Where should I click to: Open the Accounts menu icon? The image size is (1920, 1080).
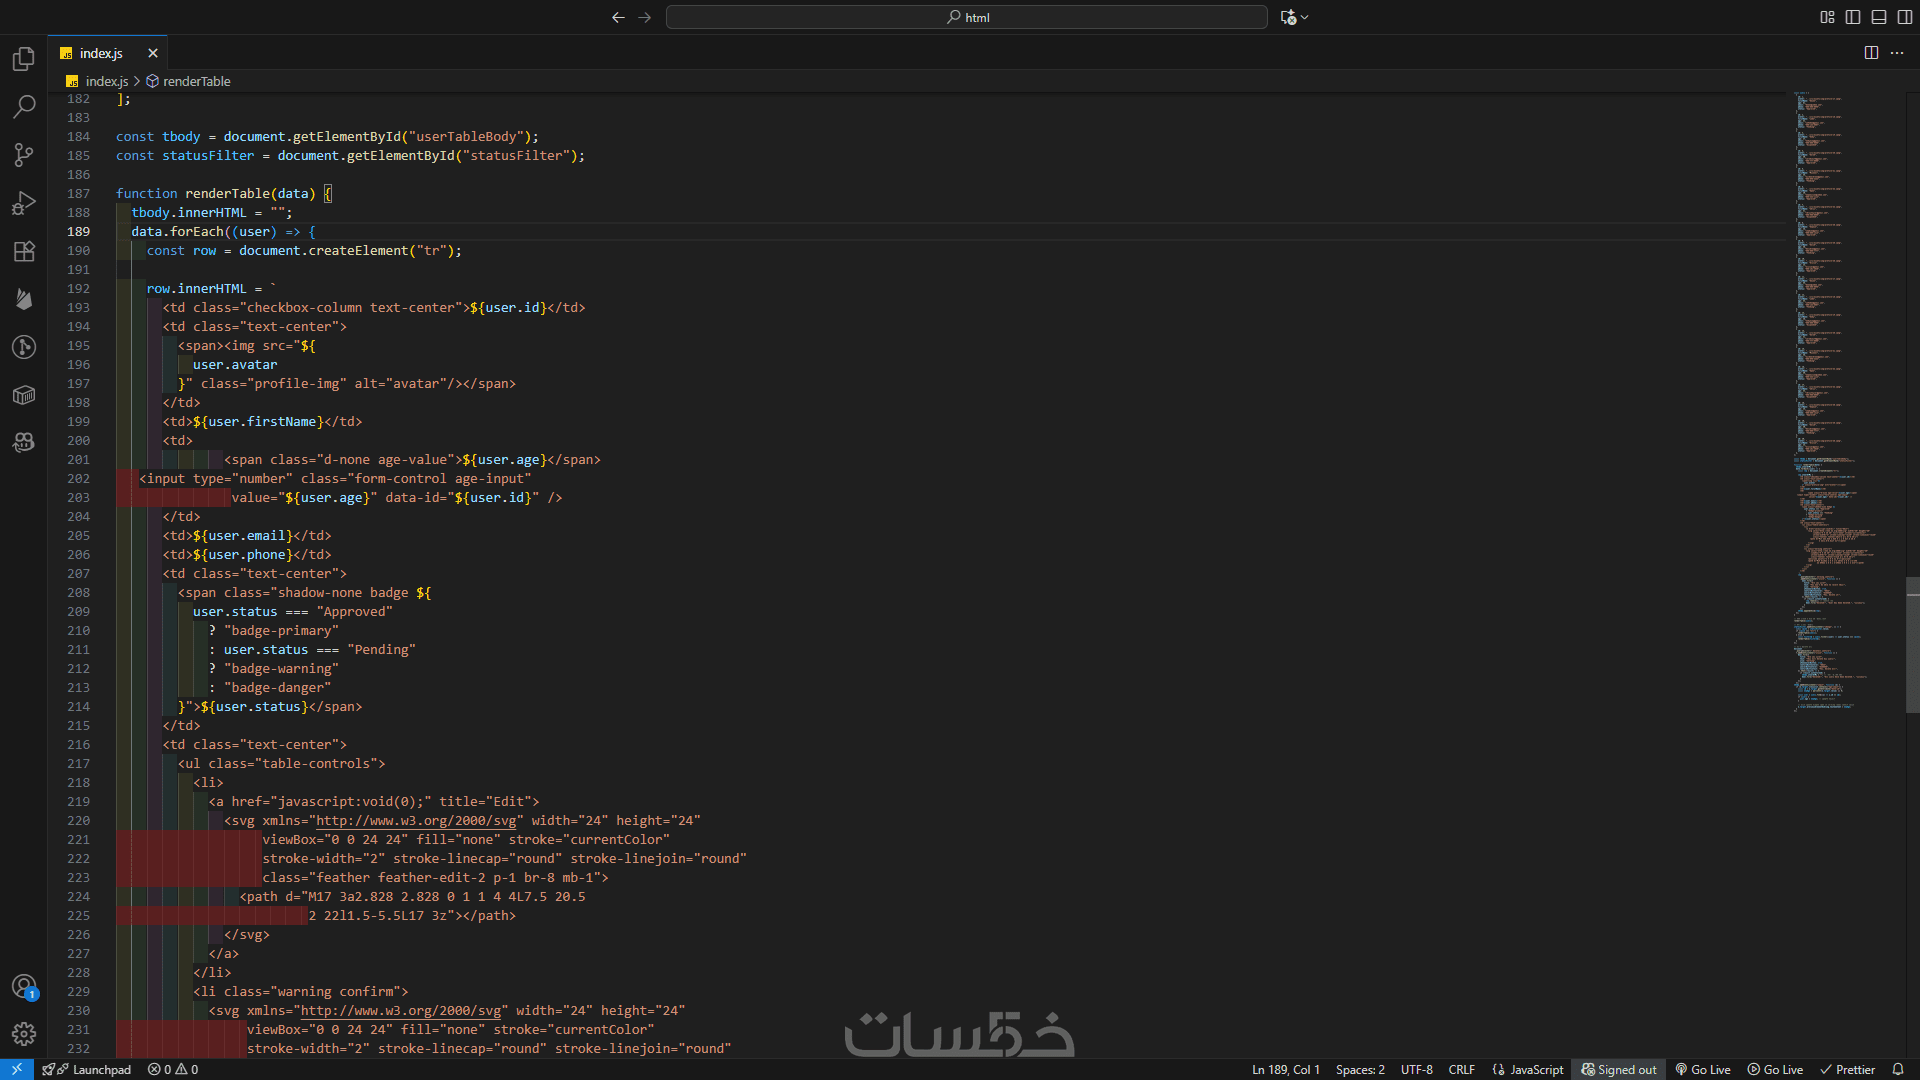(24, 986)
